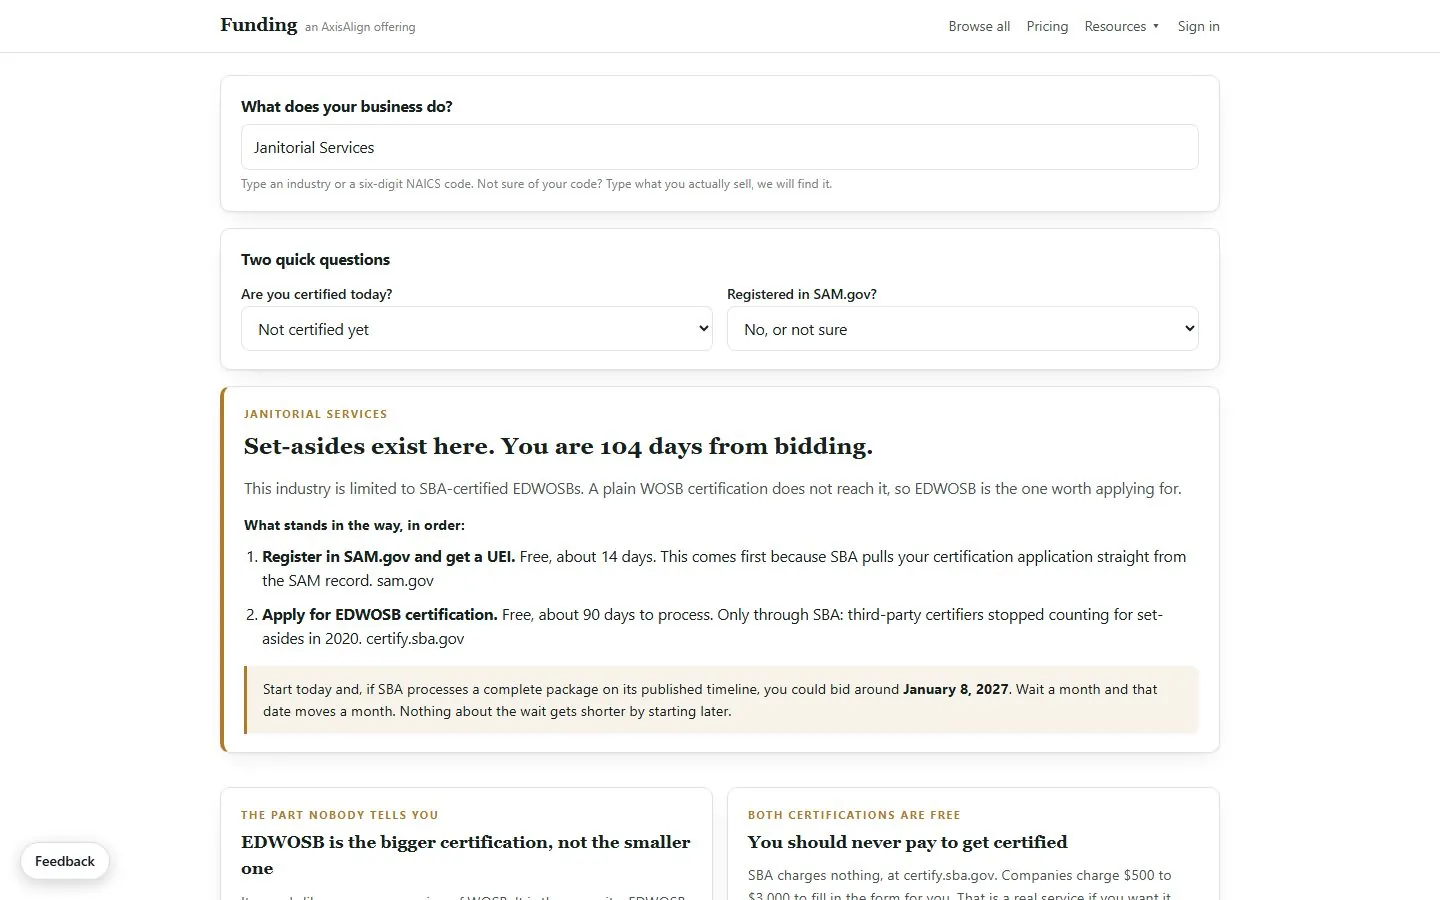Click the 'an AxisAlign offering' tagline
Image resolution: width=1440 pixels, height=900 pixels.
(x=360, y=27)
